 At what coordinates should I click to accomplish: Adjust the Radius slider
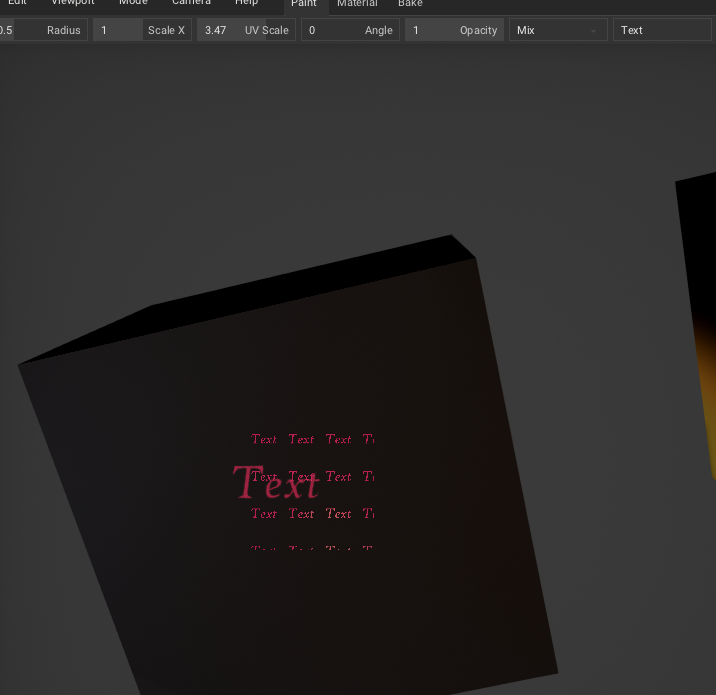43,30
